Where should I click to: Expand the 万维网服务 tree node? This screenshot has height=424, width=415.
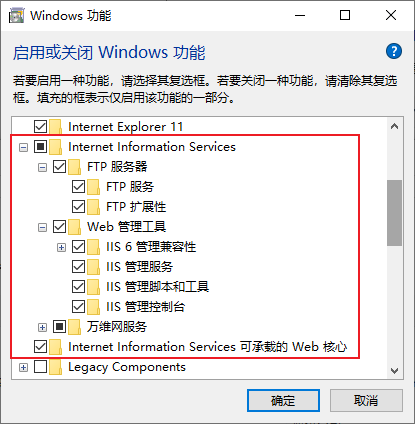point(42,327)
